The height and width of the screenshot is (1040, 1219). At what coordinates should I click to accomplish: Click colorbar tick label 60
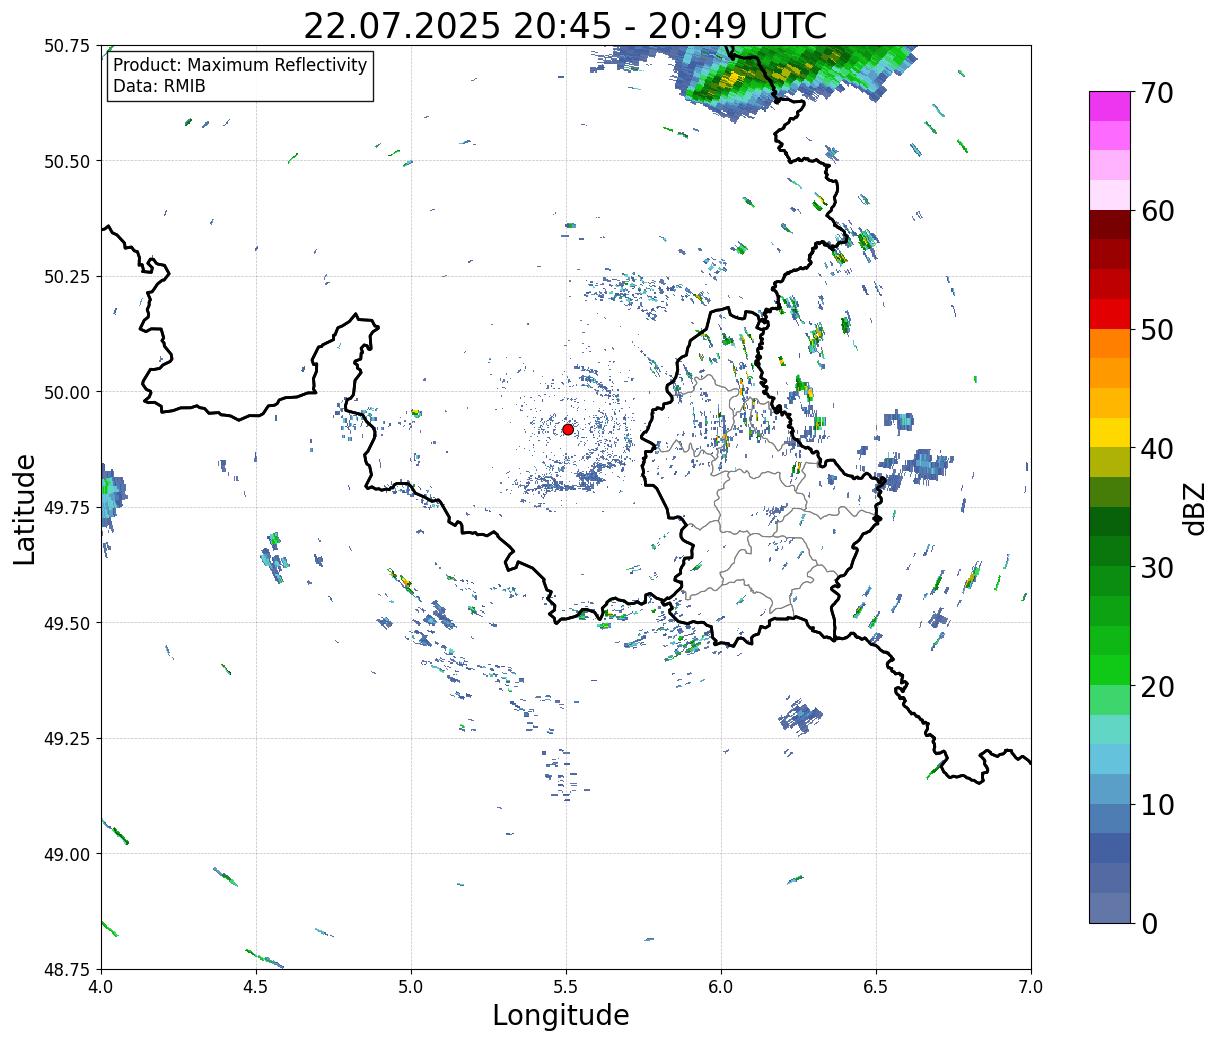(x=1156, y=211)
